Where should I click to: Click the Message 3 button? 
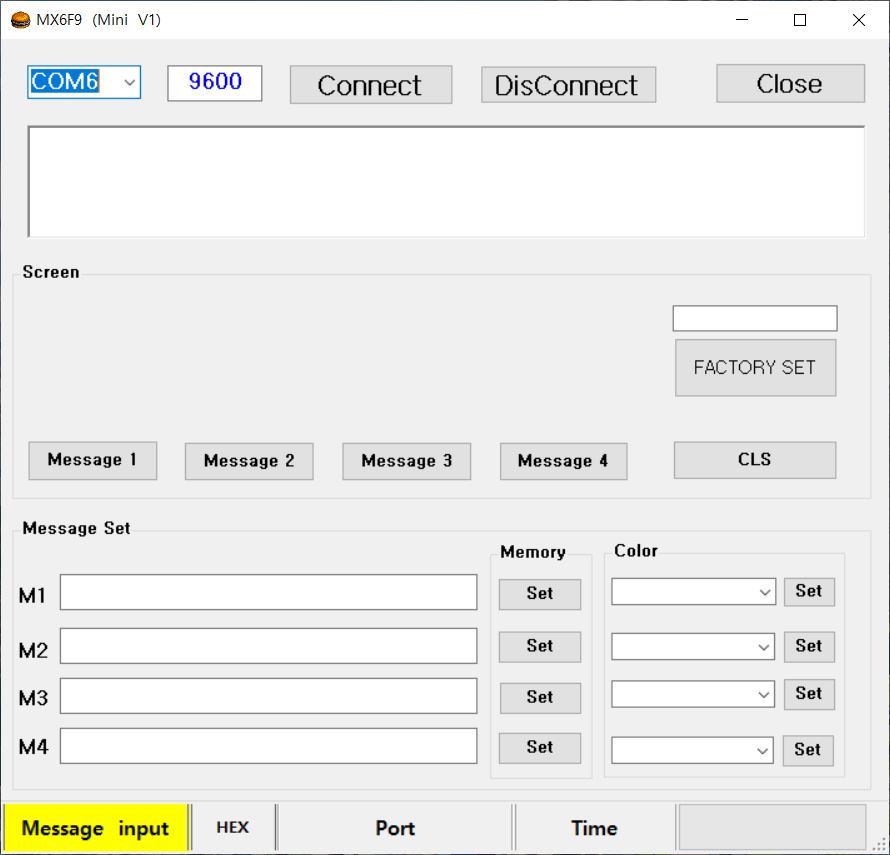tap(406, 461)
